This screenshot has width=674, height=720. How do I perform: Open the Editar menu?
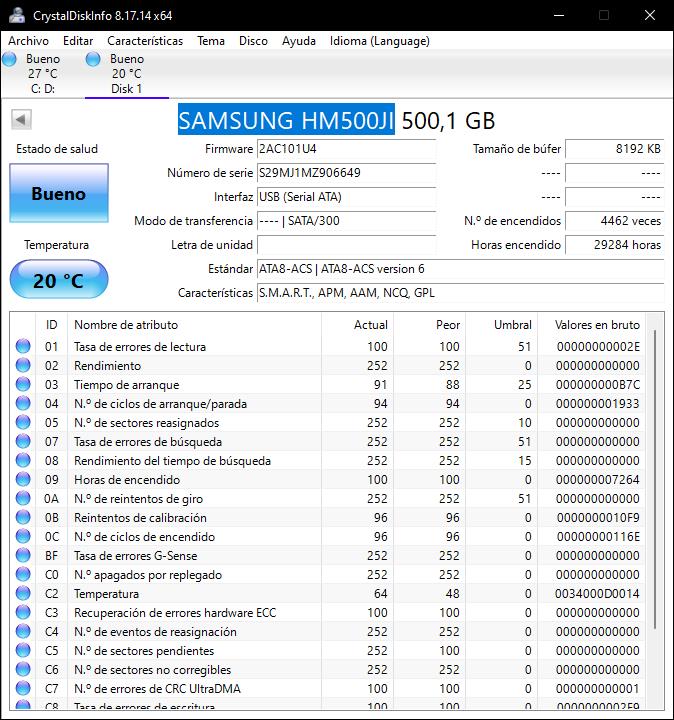[x=78, y=41]
